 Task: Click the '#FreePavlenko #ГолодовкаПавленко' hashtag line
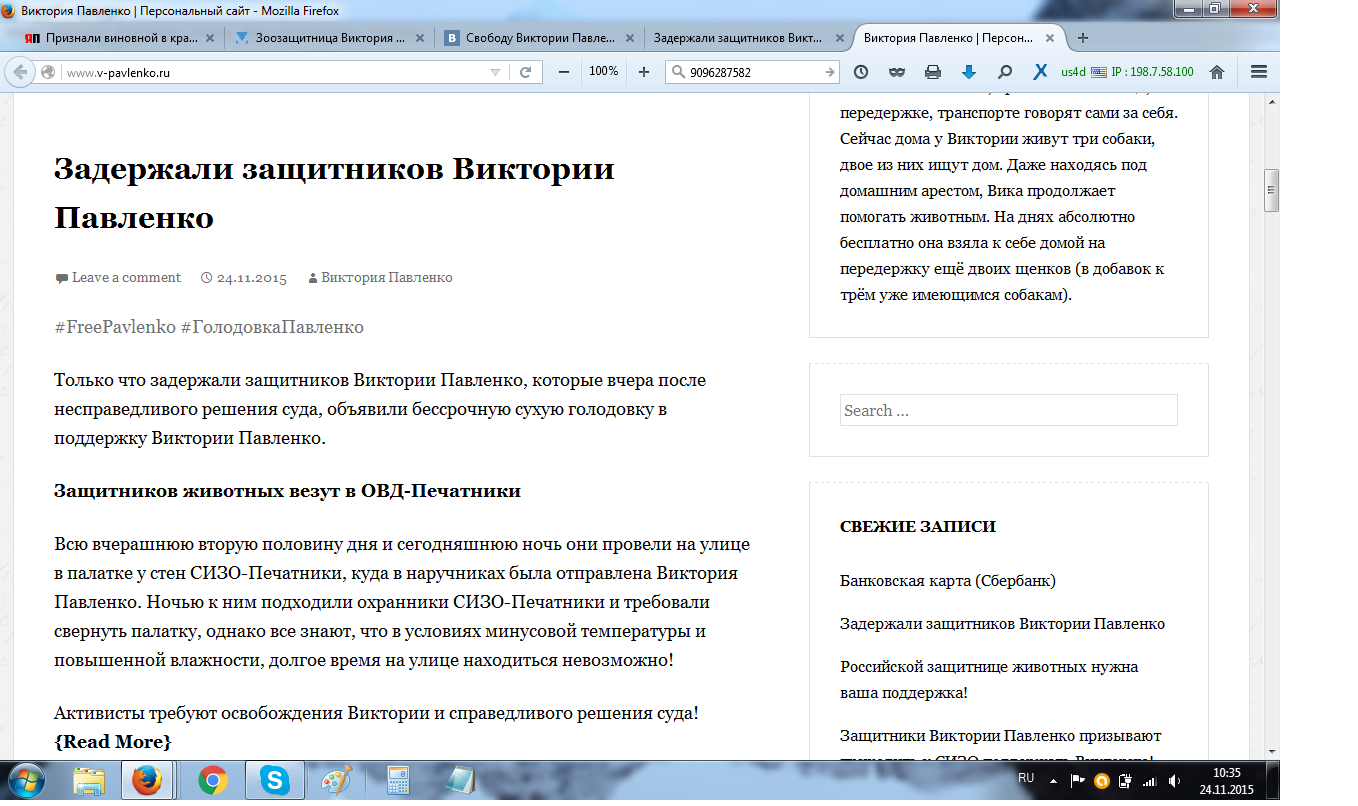pyautogui.click(x=209, y=327)
